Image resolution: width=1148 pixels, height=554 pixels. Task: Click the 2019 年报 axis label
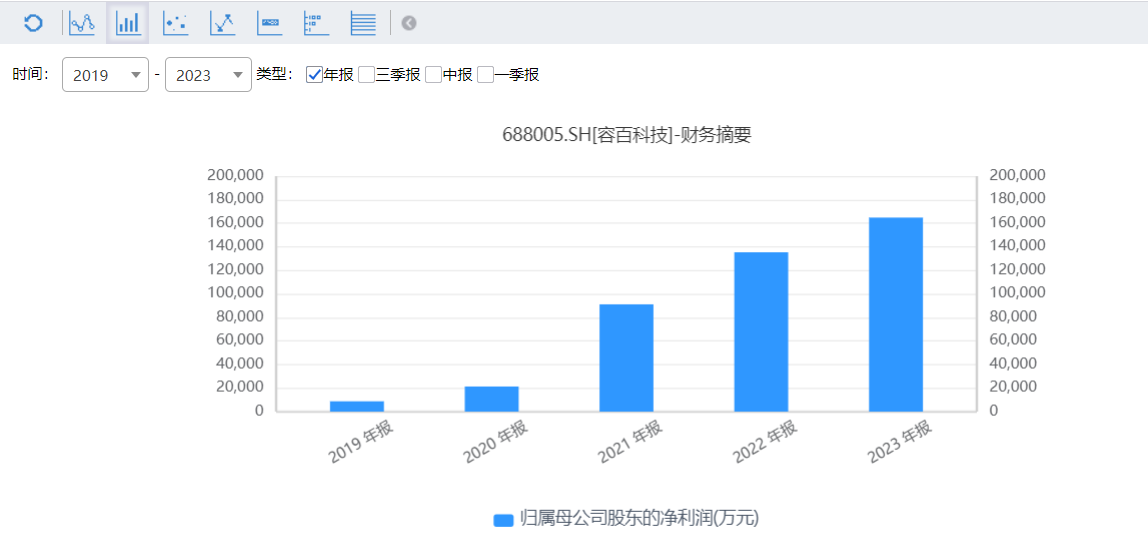tap(361, 442)
